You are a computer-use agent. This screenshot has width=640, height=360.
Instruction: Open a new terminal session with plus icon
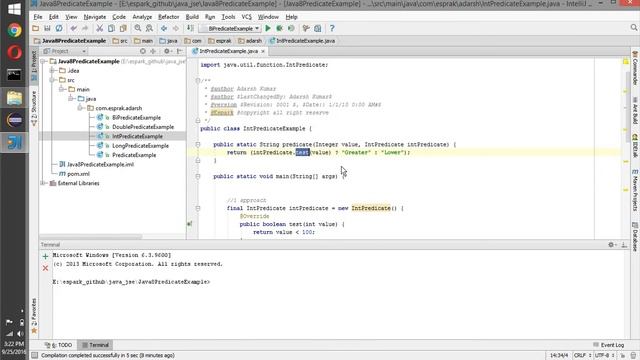tap(45, 256)
